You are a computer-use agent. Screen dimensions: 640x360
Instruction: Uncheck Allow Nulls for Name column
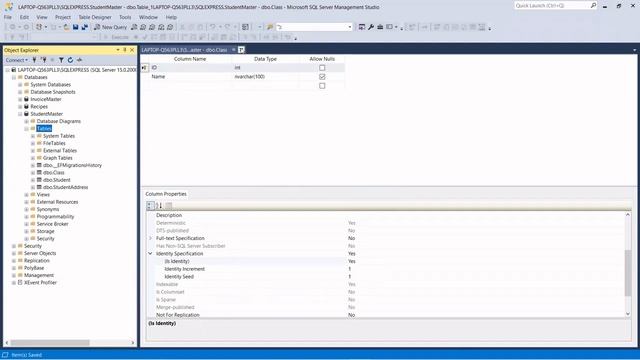tap(322, 77)
